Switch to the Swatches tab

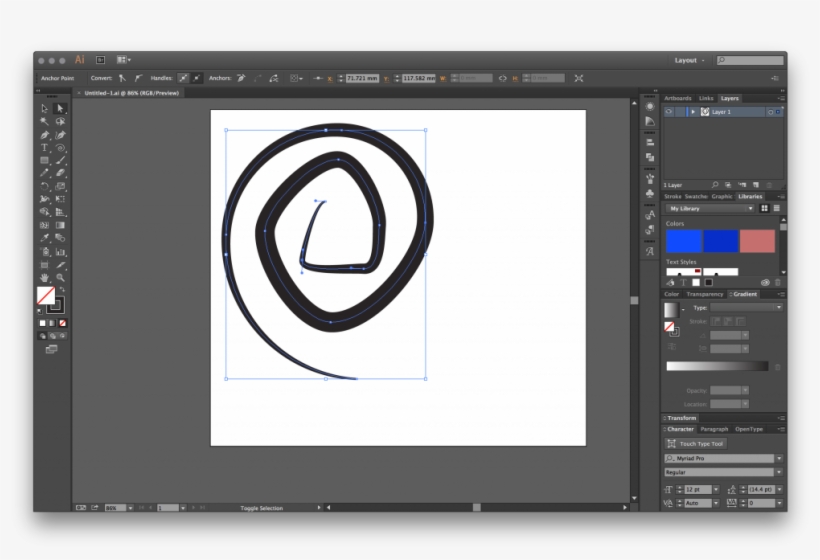(x=696, y=197)
